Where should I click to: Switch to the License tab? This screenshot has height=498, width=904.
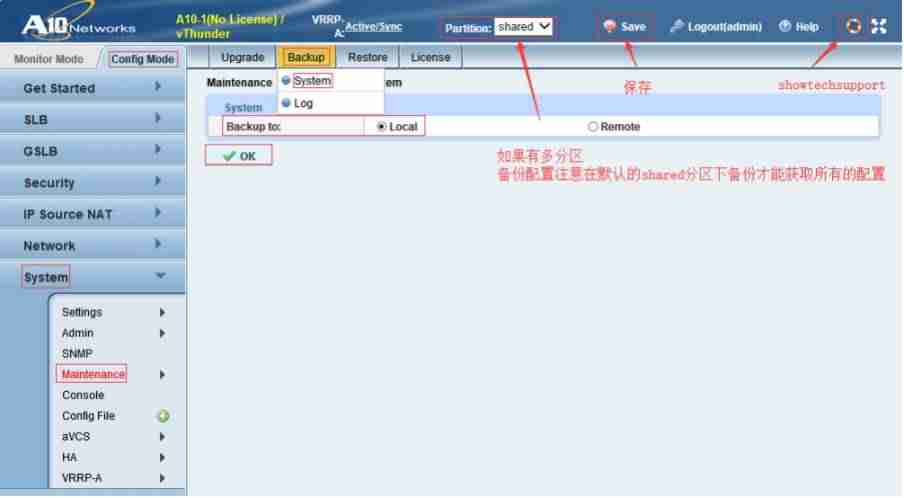pyautogui.click(x=430, y=58)
